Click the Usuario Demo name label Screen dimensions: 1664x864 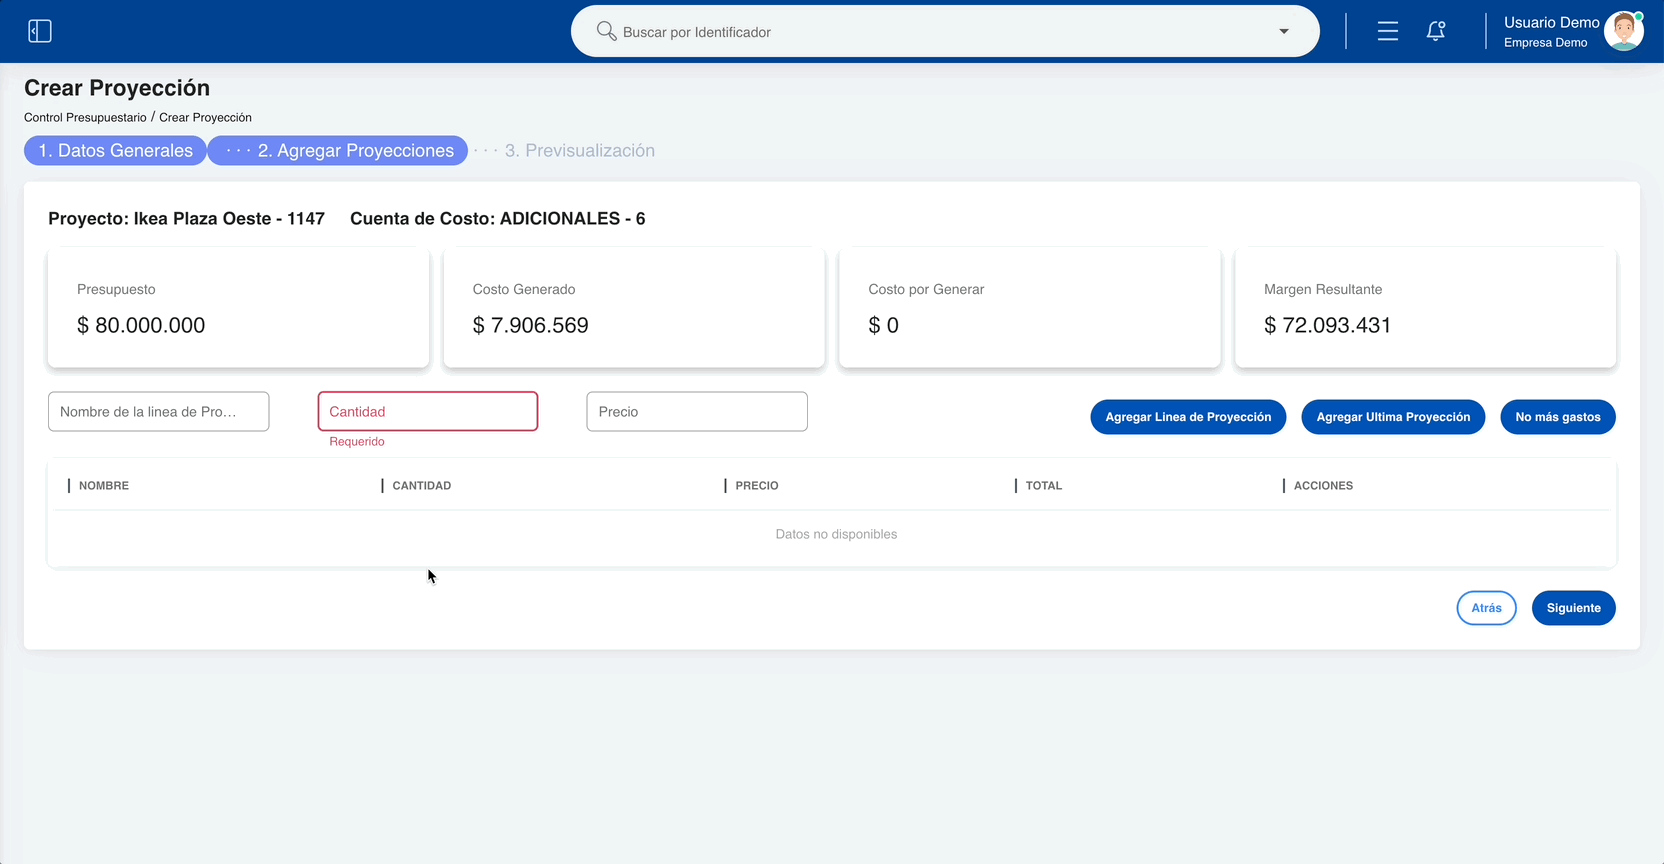1552,22
